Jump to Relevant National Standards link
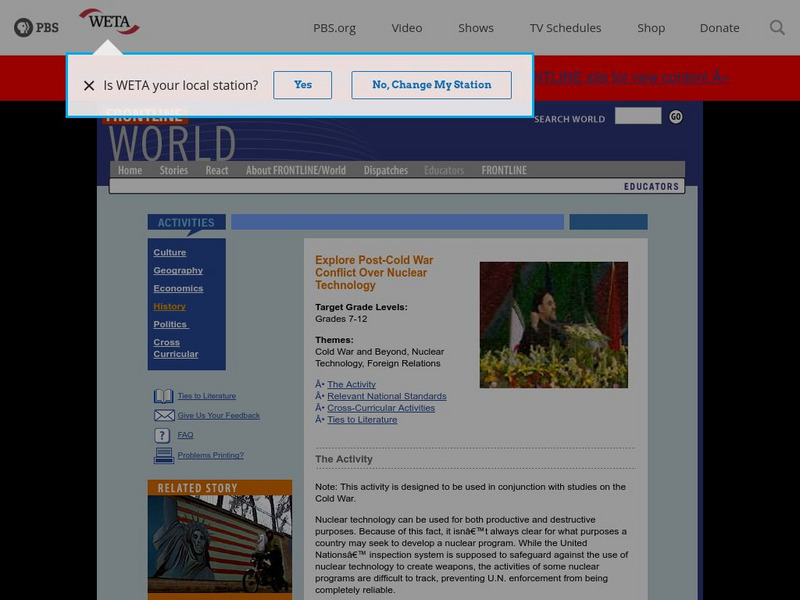The image size is (800, 600). 387,396
